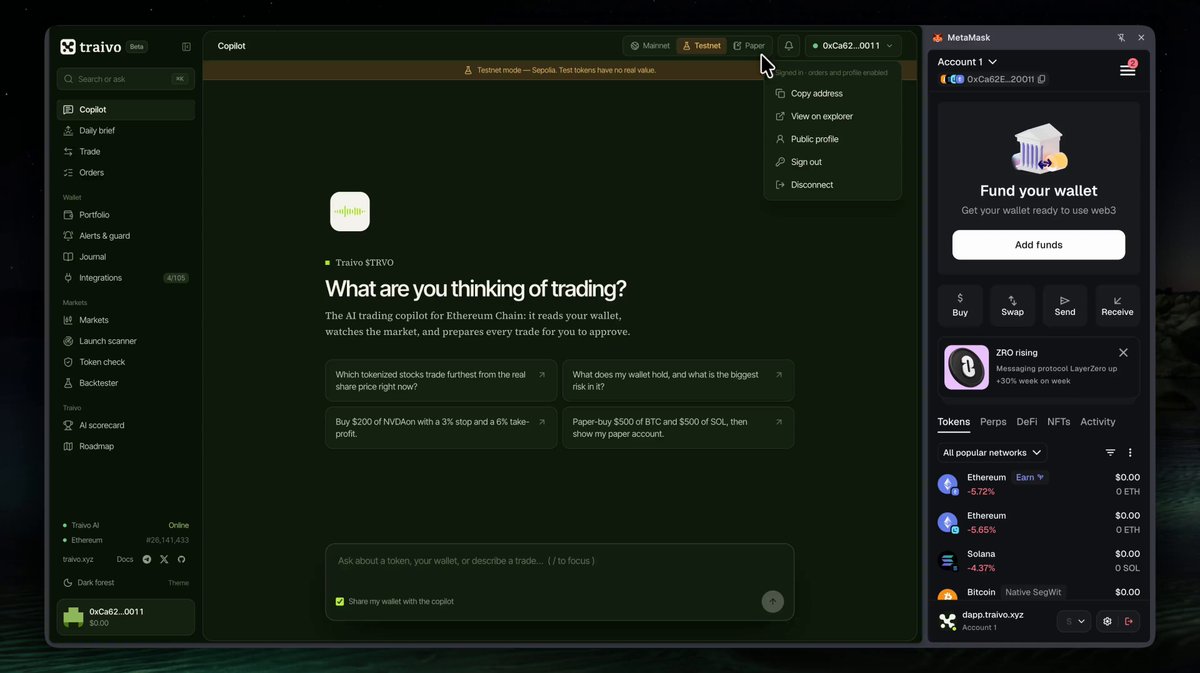Open the NFTs tab in MetaMask
1200x673 pixels.
1059,422
